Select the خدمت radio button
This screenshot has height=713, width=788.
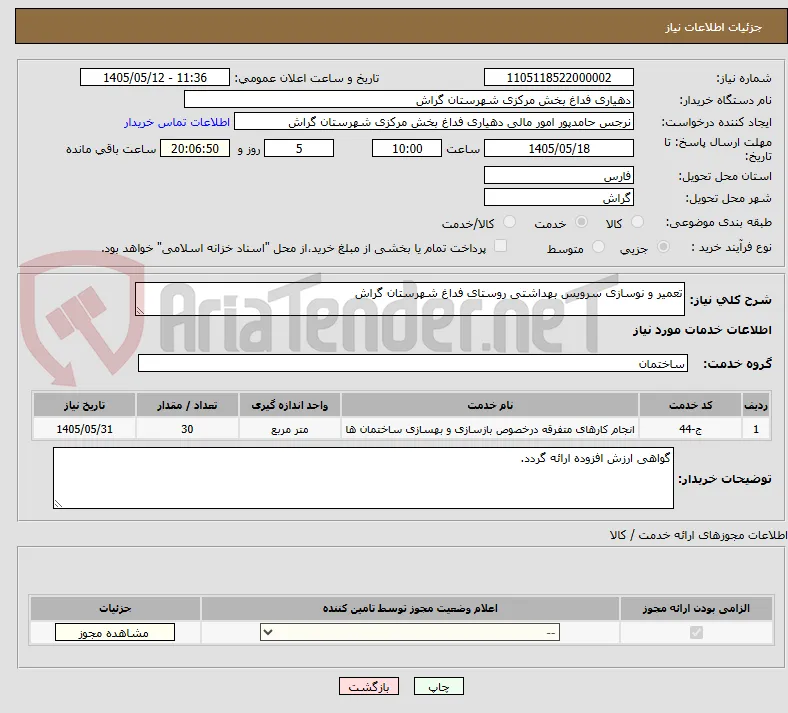pyautogui.click(x=581, y=222)
